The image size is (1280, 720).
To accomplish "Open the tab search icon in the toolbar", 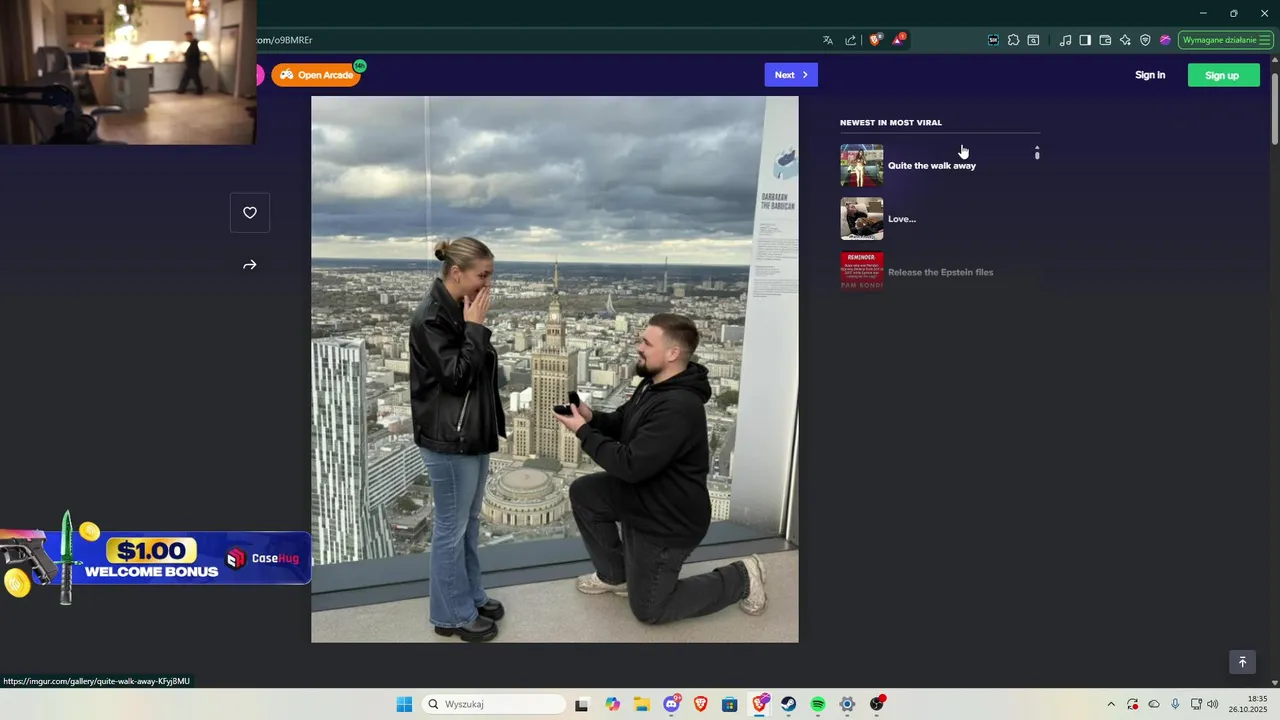I will [x=1033, y=40].
